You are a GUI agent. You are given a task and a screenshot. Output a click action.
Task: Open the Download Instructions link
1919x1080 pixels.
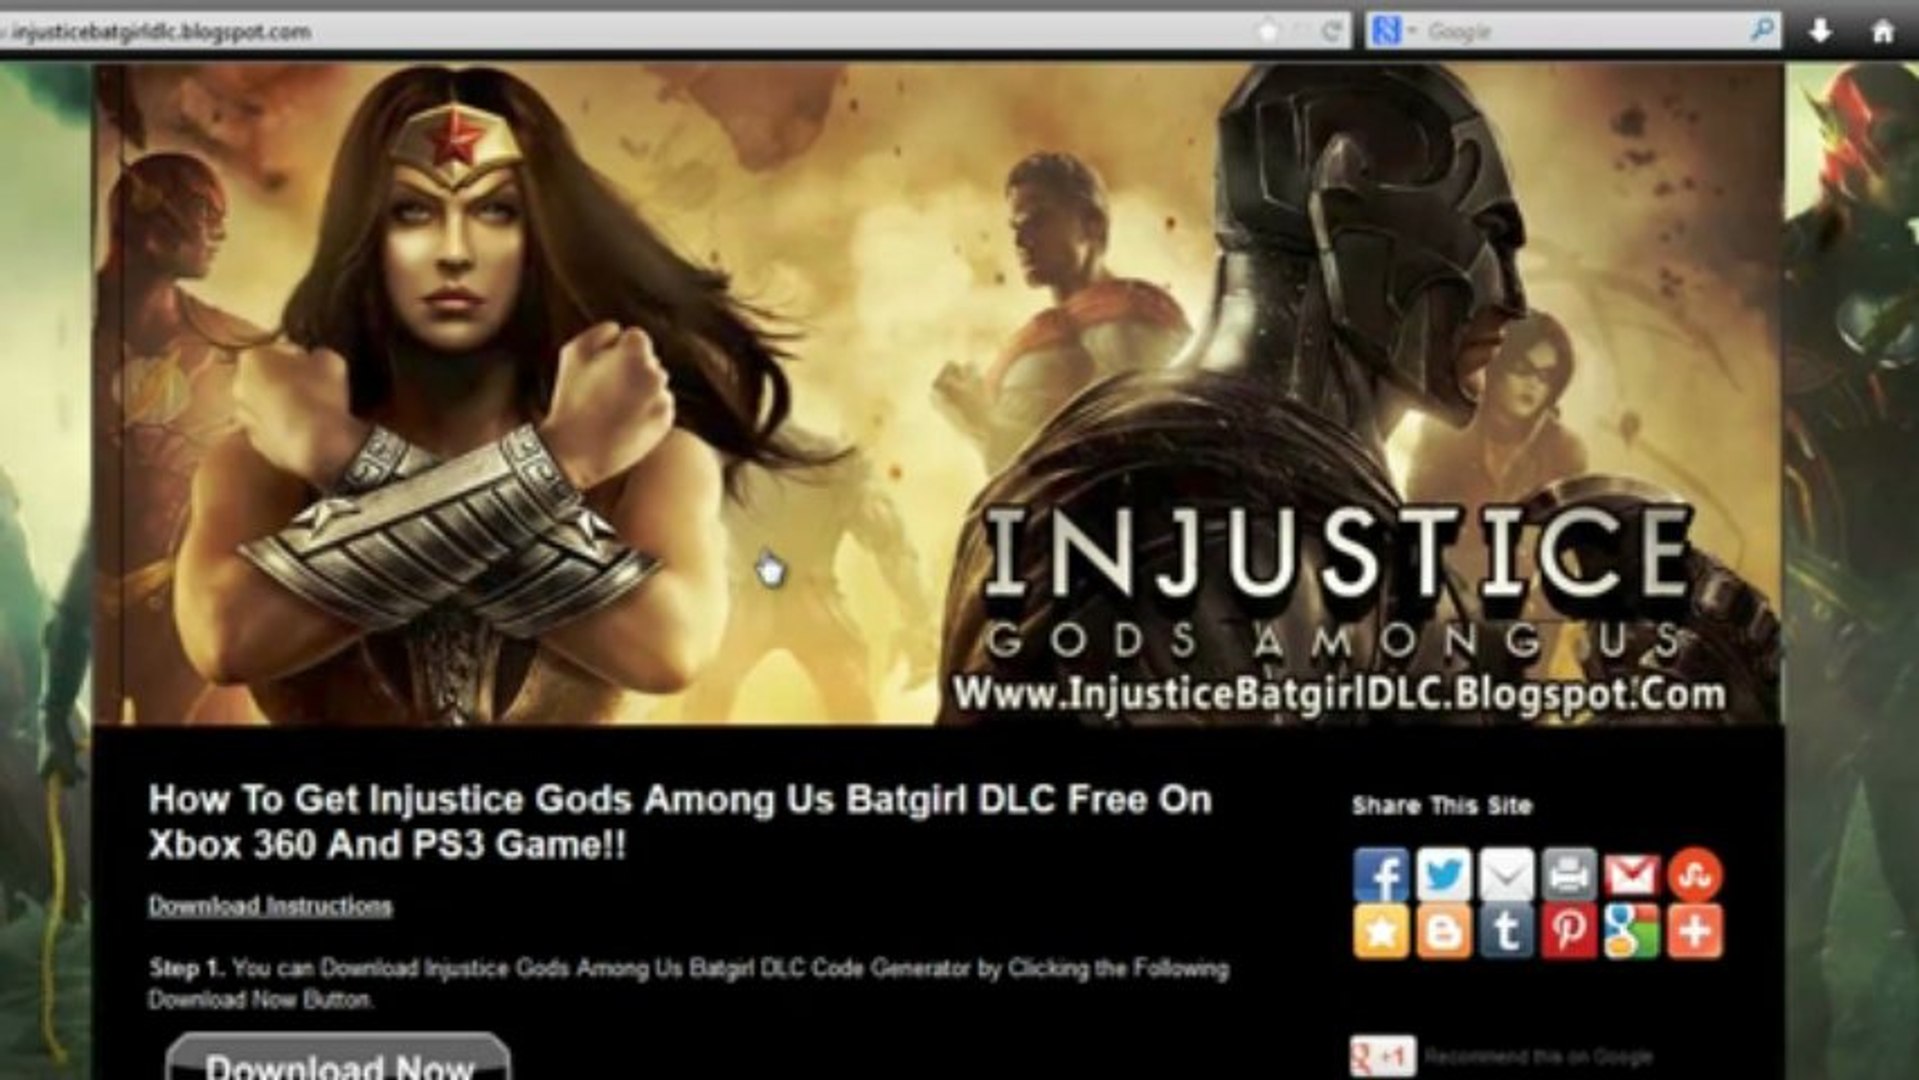[x=270, y=906]
